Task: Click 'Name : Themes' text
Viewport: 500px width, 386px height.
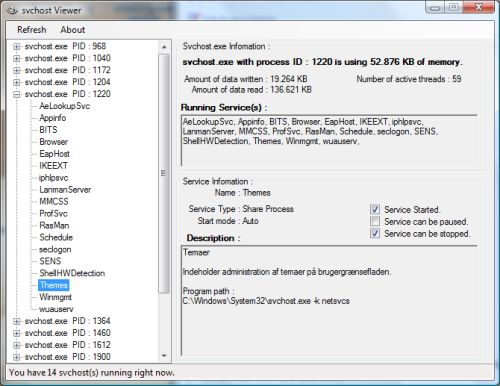Action: [x=243, y=193]
